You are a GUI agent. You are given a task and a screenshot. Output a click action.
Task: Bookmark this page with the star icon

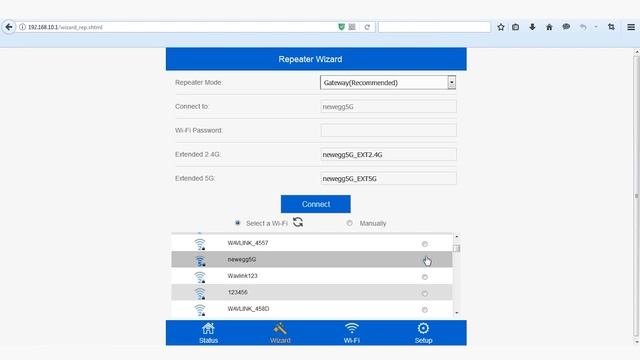tap(501, 27)
